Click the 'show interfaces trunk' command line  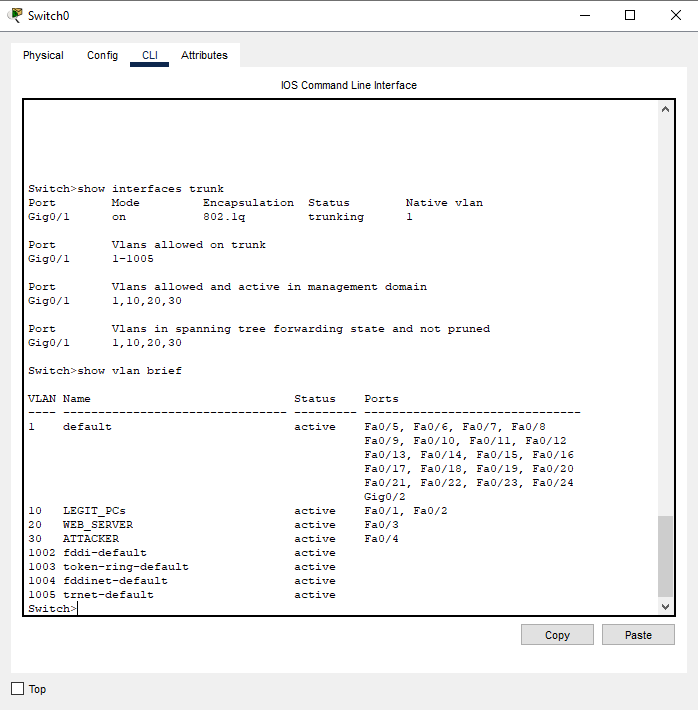(x=126, y=189)
